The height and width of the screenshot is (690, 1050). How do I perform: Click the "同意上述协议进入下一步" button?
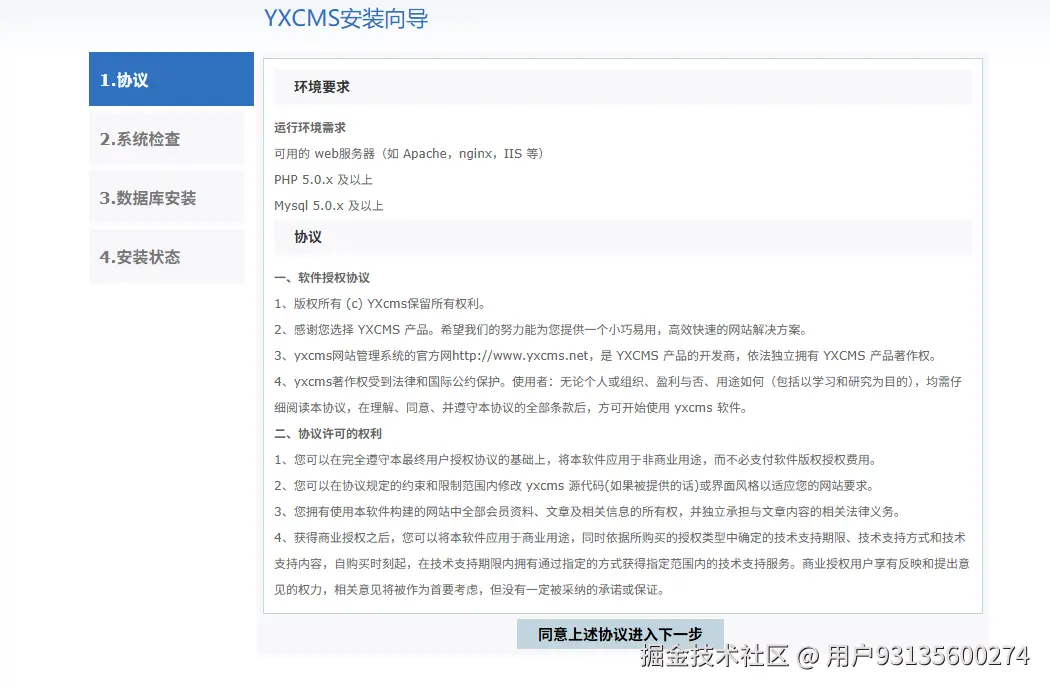(619, 633)
